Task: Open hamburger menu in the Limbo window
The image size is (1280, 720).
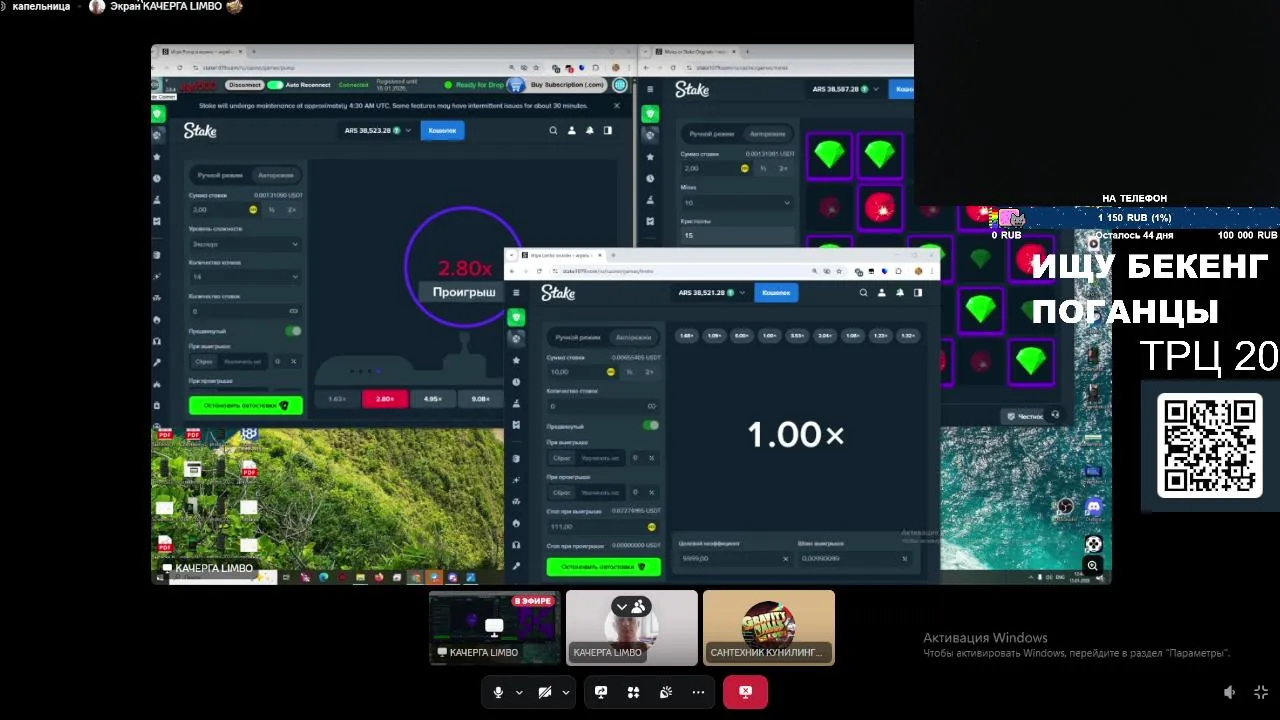Action: (x=516, y=293)
